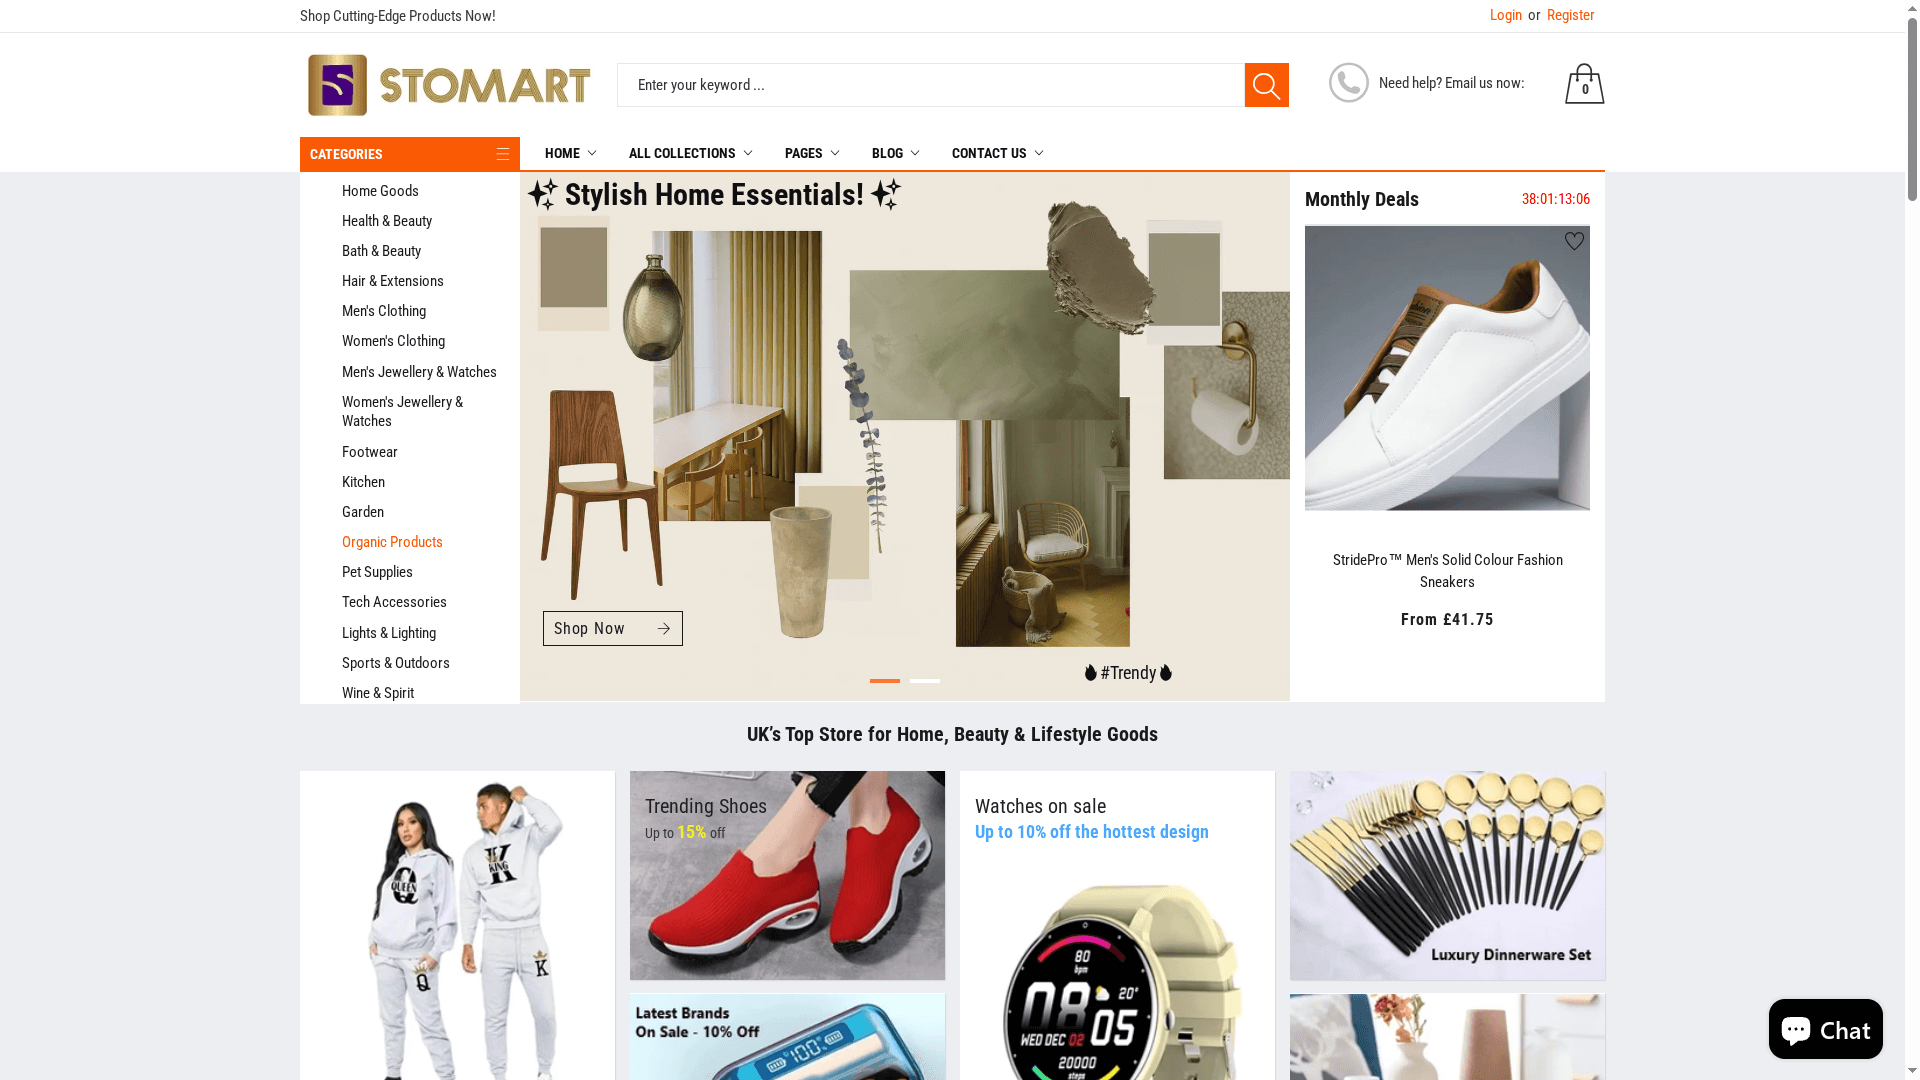Focus the keyword search field
Screen dimensions: 1920x1080
pyautogui.click(x=930, y=85)
